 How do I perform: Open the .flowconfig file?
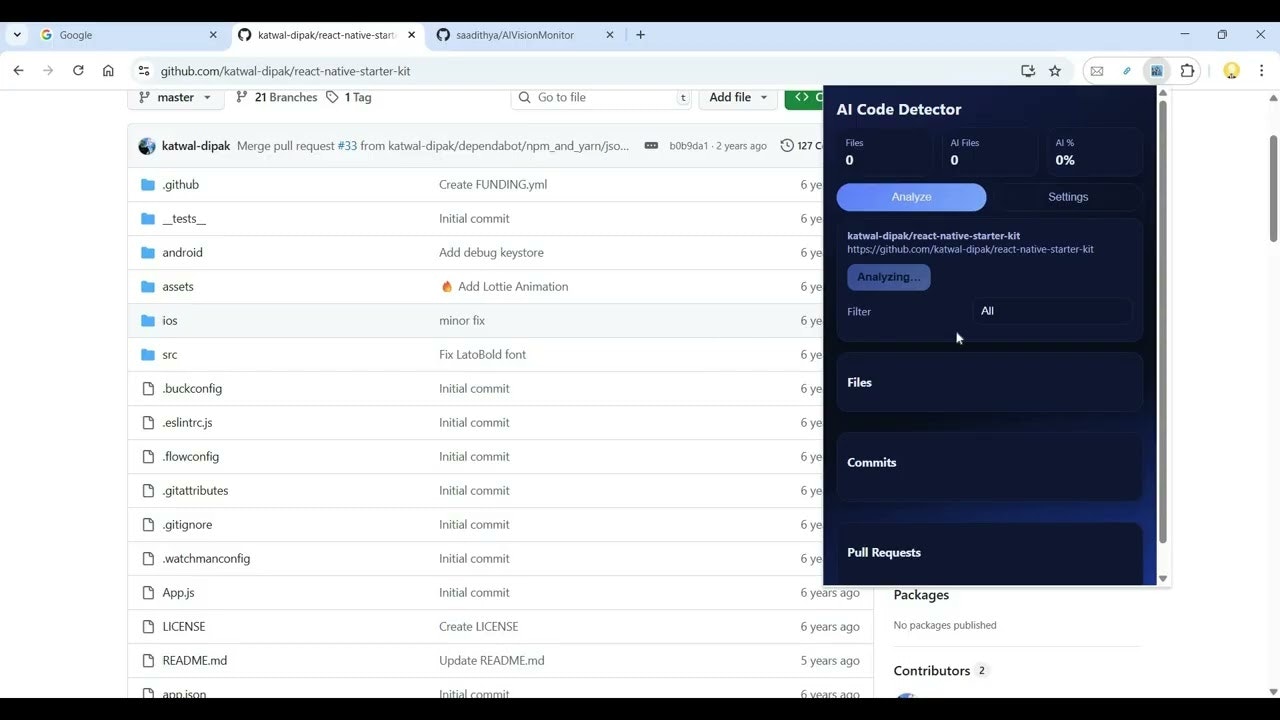(190, 456)
